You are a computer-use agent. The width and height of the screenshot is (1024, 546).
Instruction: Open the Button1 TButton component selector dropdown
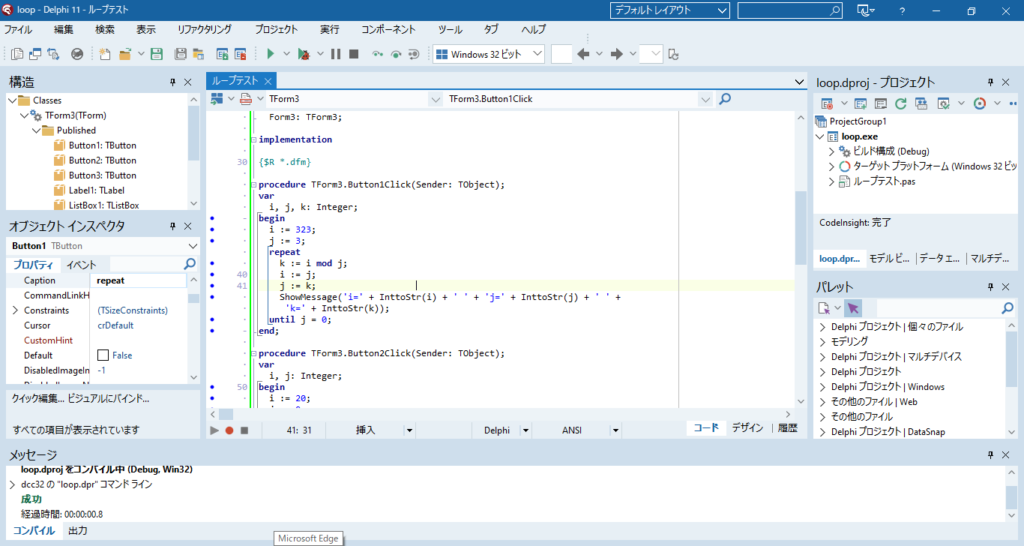coord(193,246)
